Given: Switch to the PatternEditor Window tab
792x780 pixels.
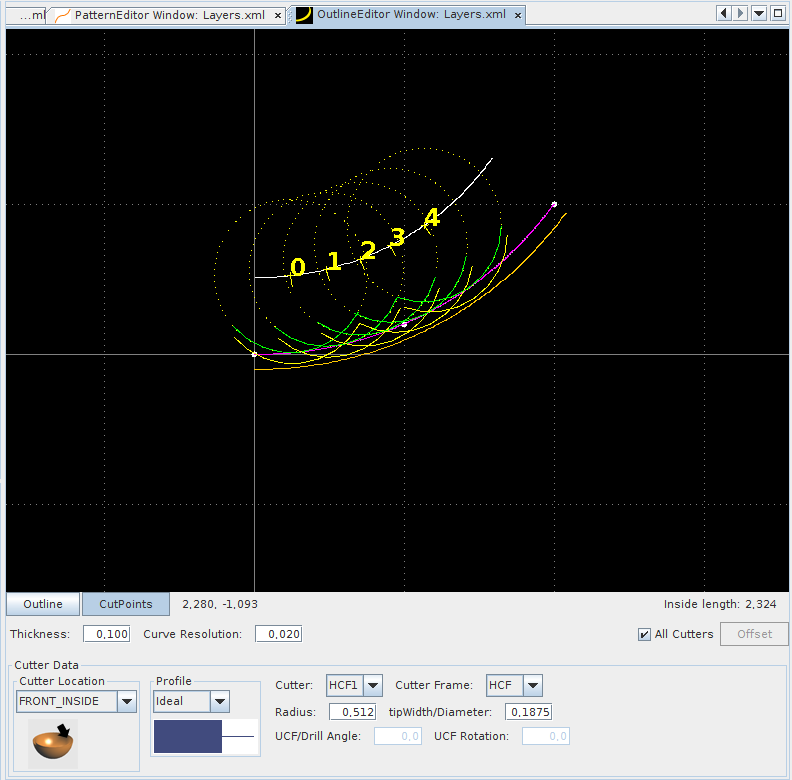Looking at the screenshot, I should [x=169, y=15].
